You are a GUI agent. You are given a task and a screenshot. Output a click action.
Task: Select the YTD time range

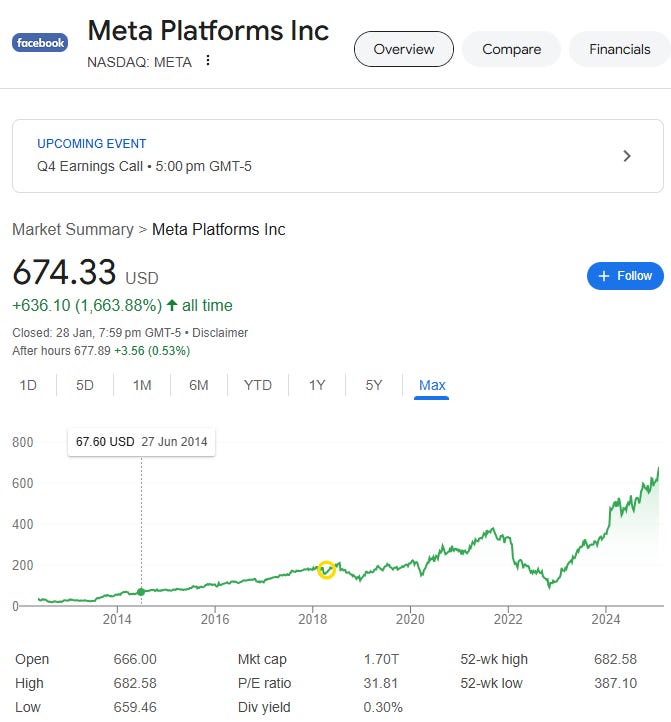(258, 385)
